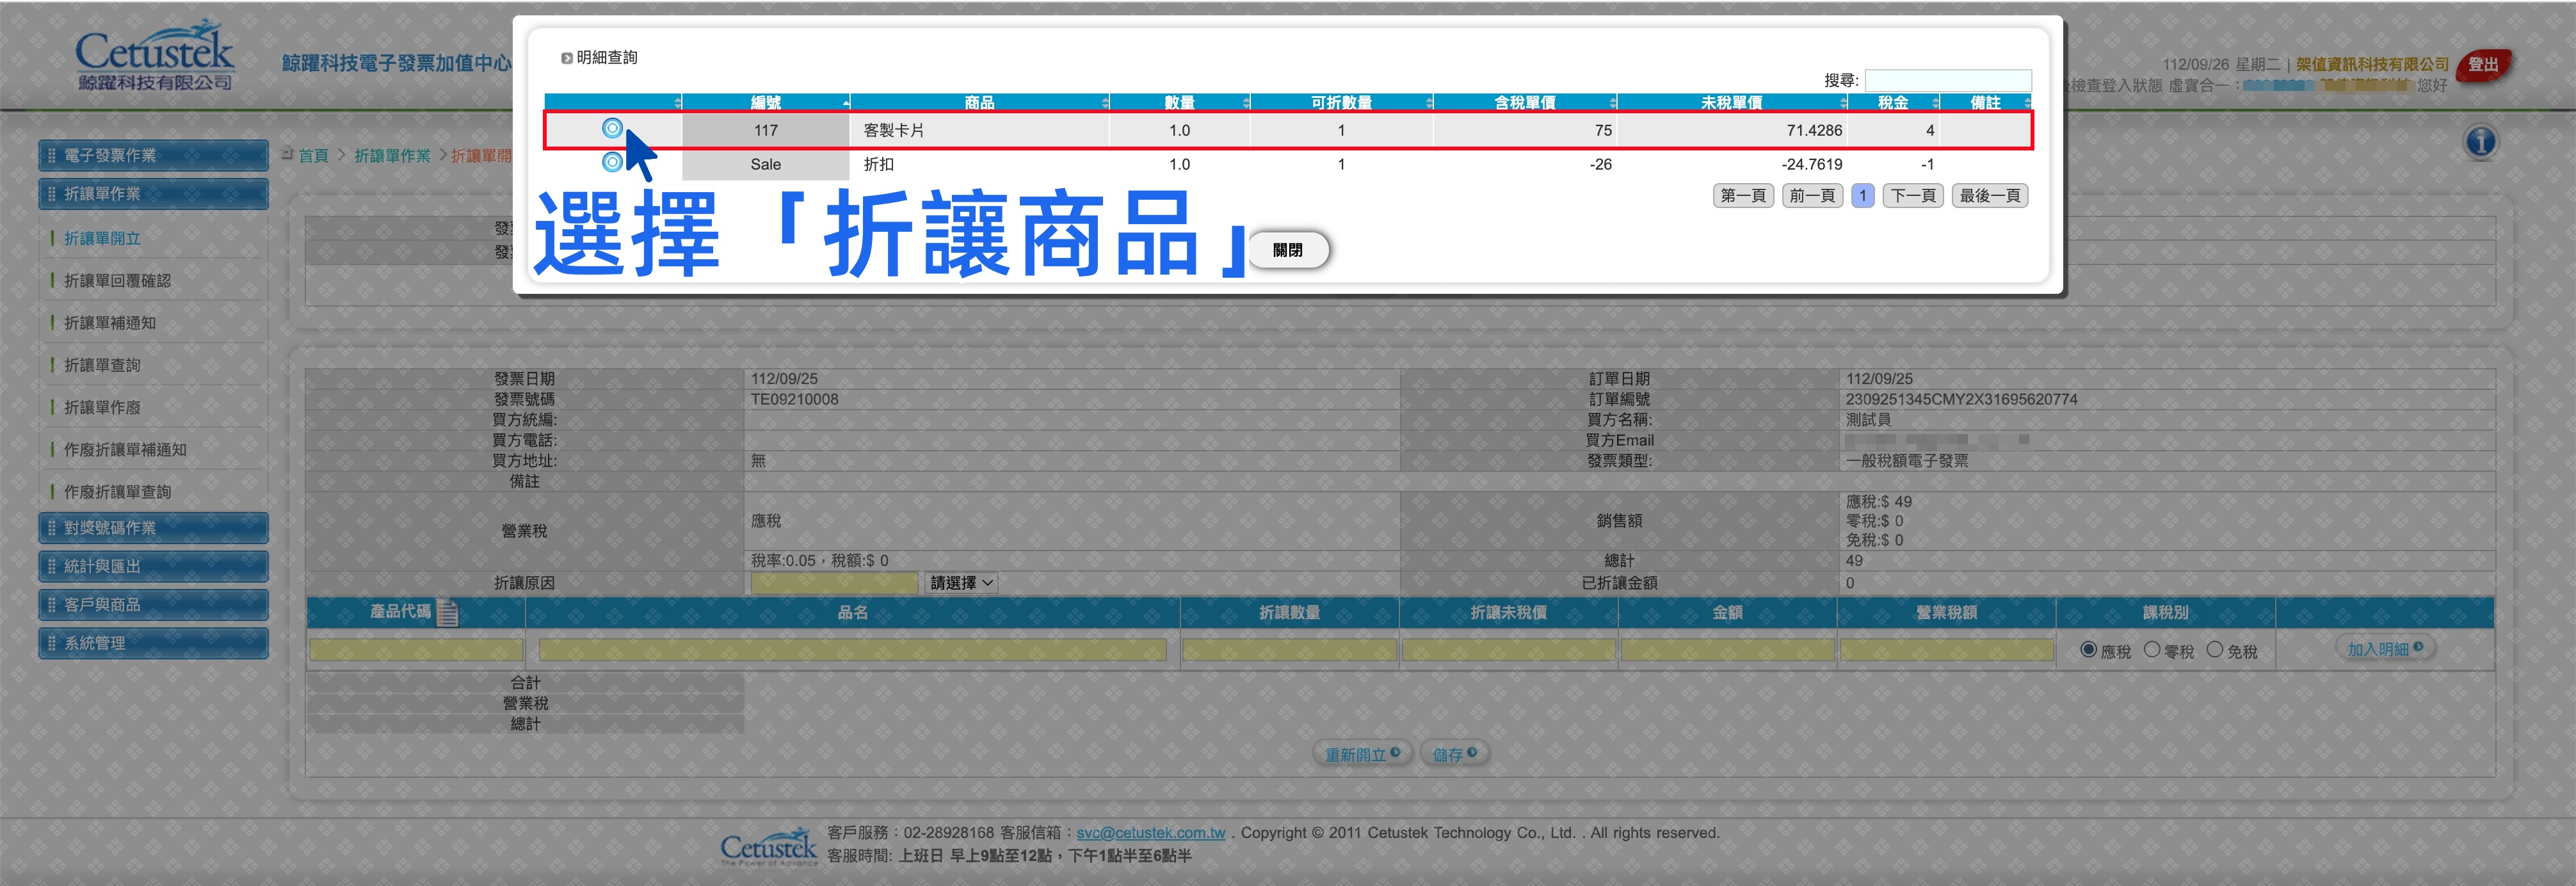Click page number 1 in pagination
This screenshot has width=2576, height=886.
coord(1862,195)
